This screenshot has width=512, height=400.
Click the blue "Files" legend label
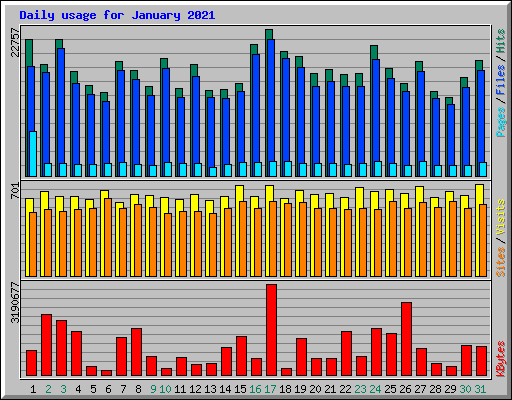pos(501,79)
